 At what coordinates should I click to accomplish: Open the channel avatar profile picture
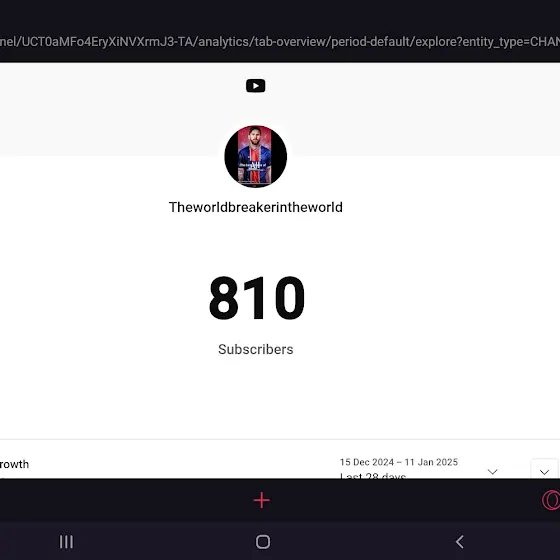(x=255, y=156)
